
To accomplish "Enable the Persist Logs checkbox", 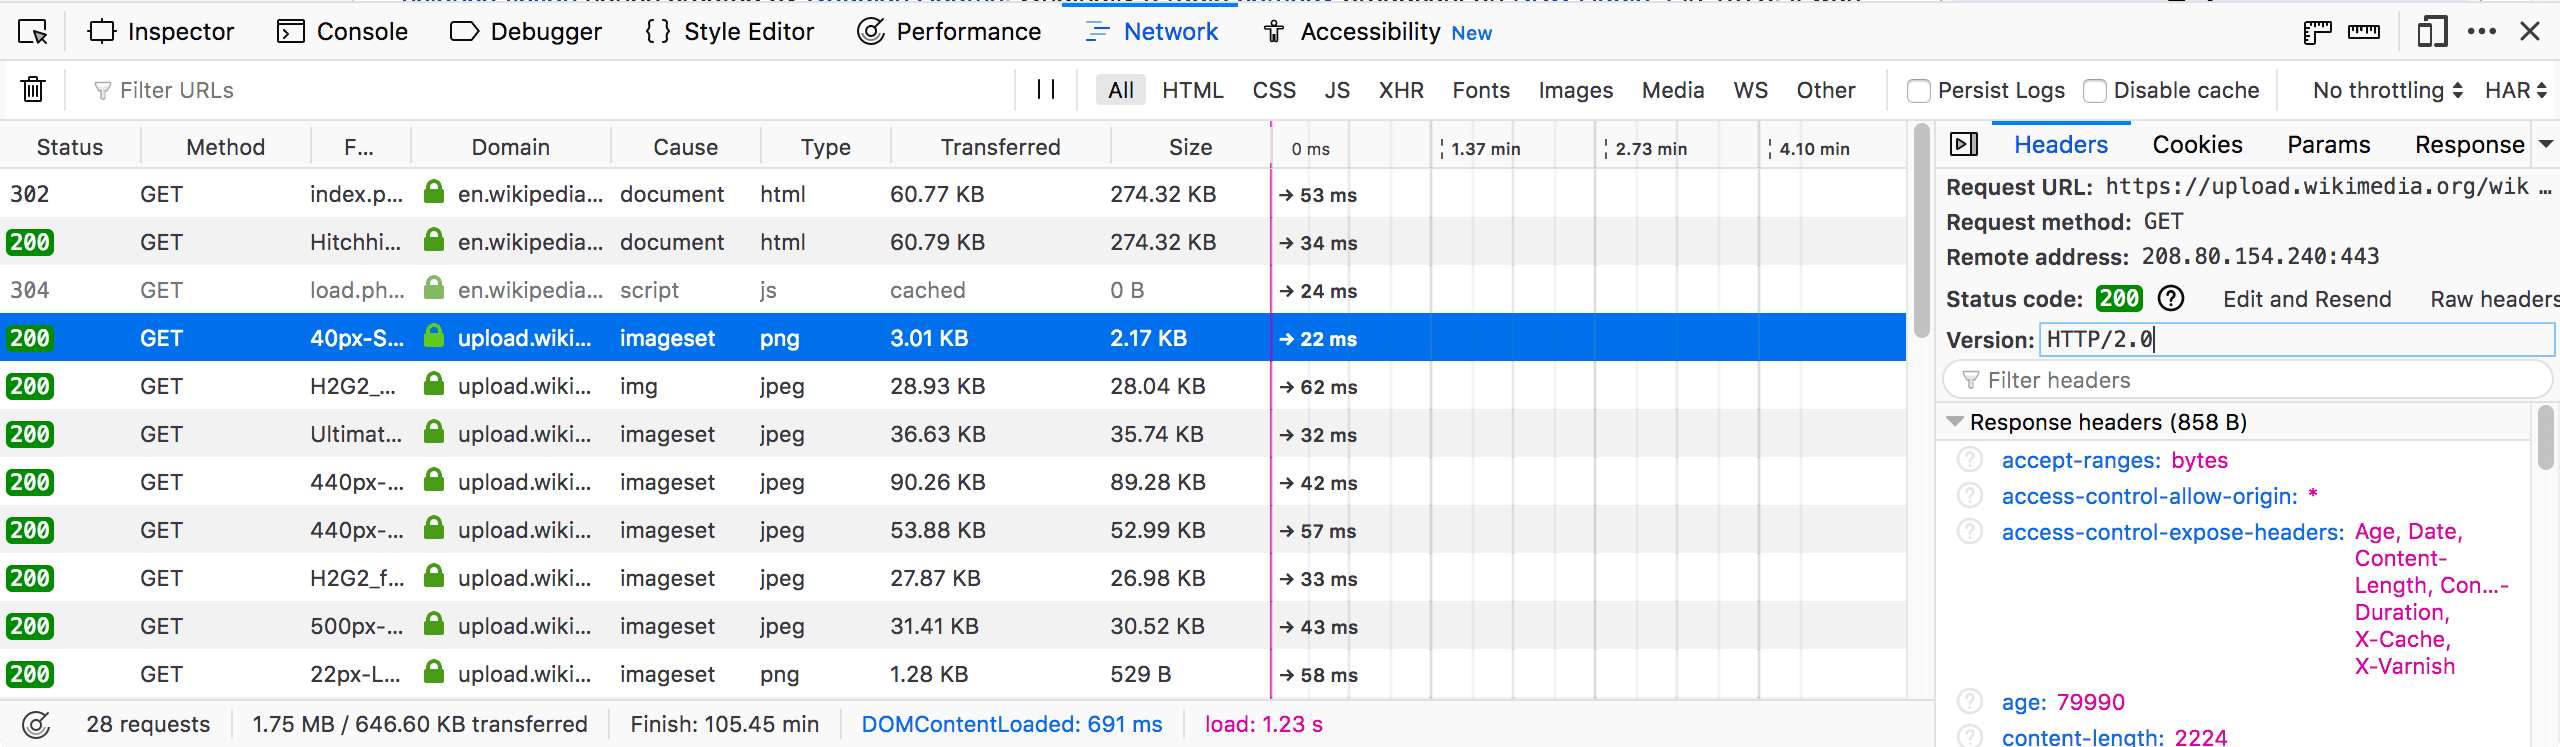I will tap(1919, 91).
